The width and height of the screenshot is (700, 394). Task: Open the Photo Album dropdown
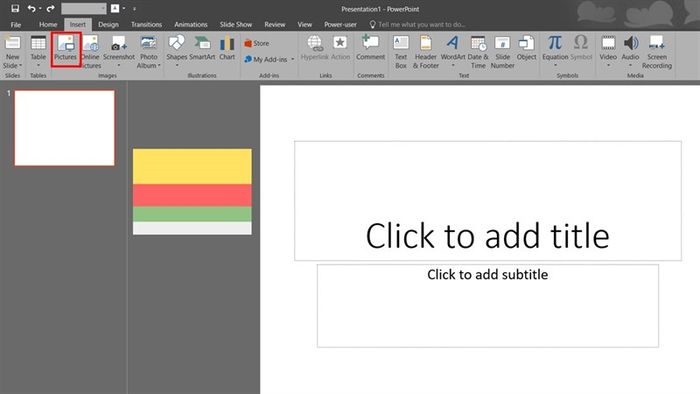(x=149, y=52)
